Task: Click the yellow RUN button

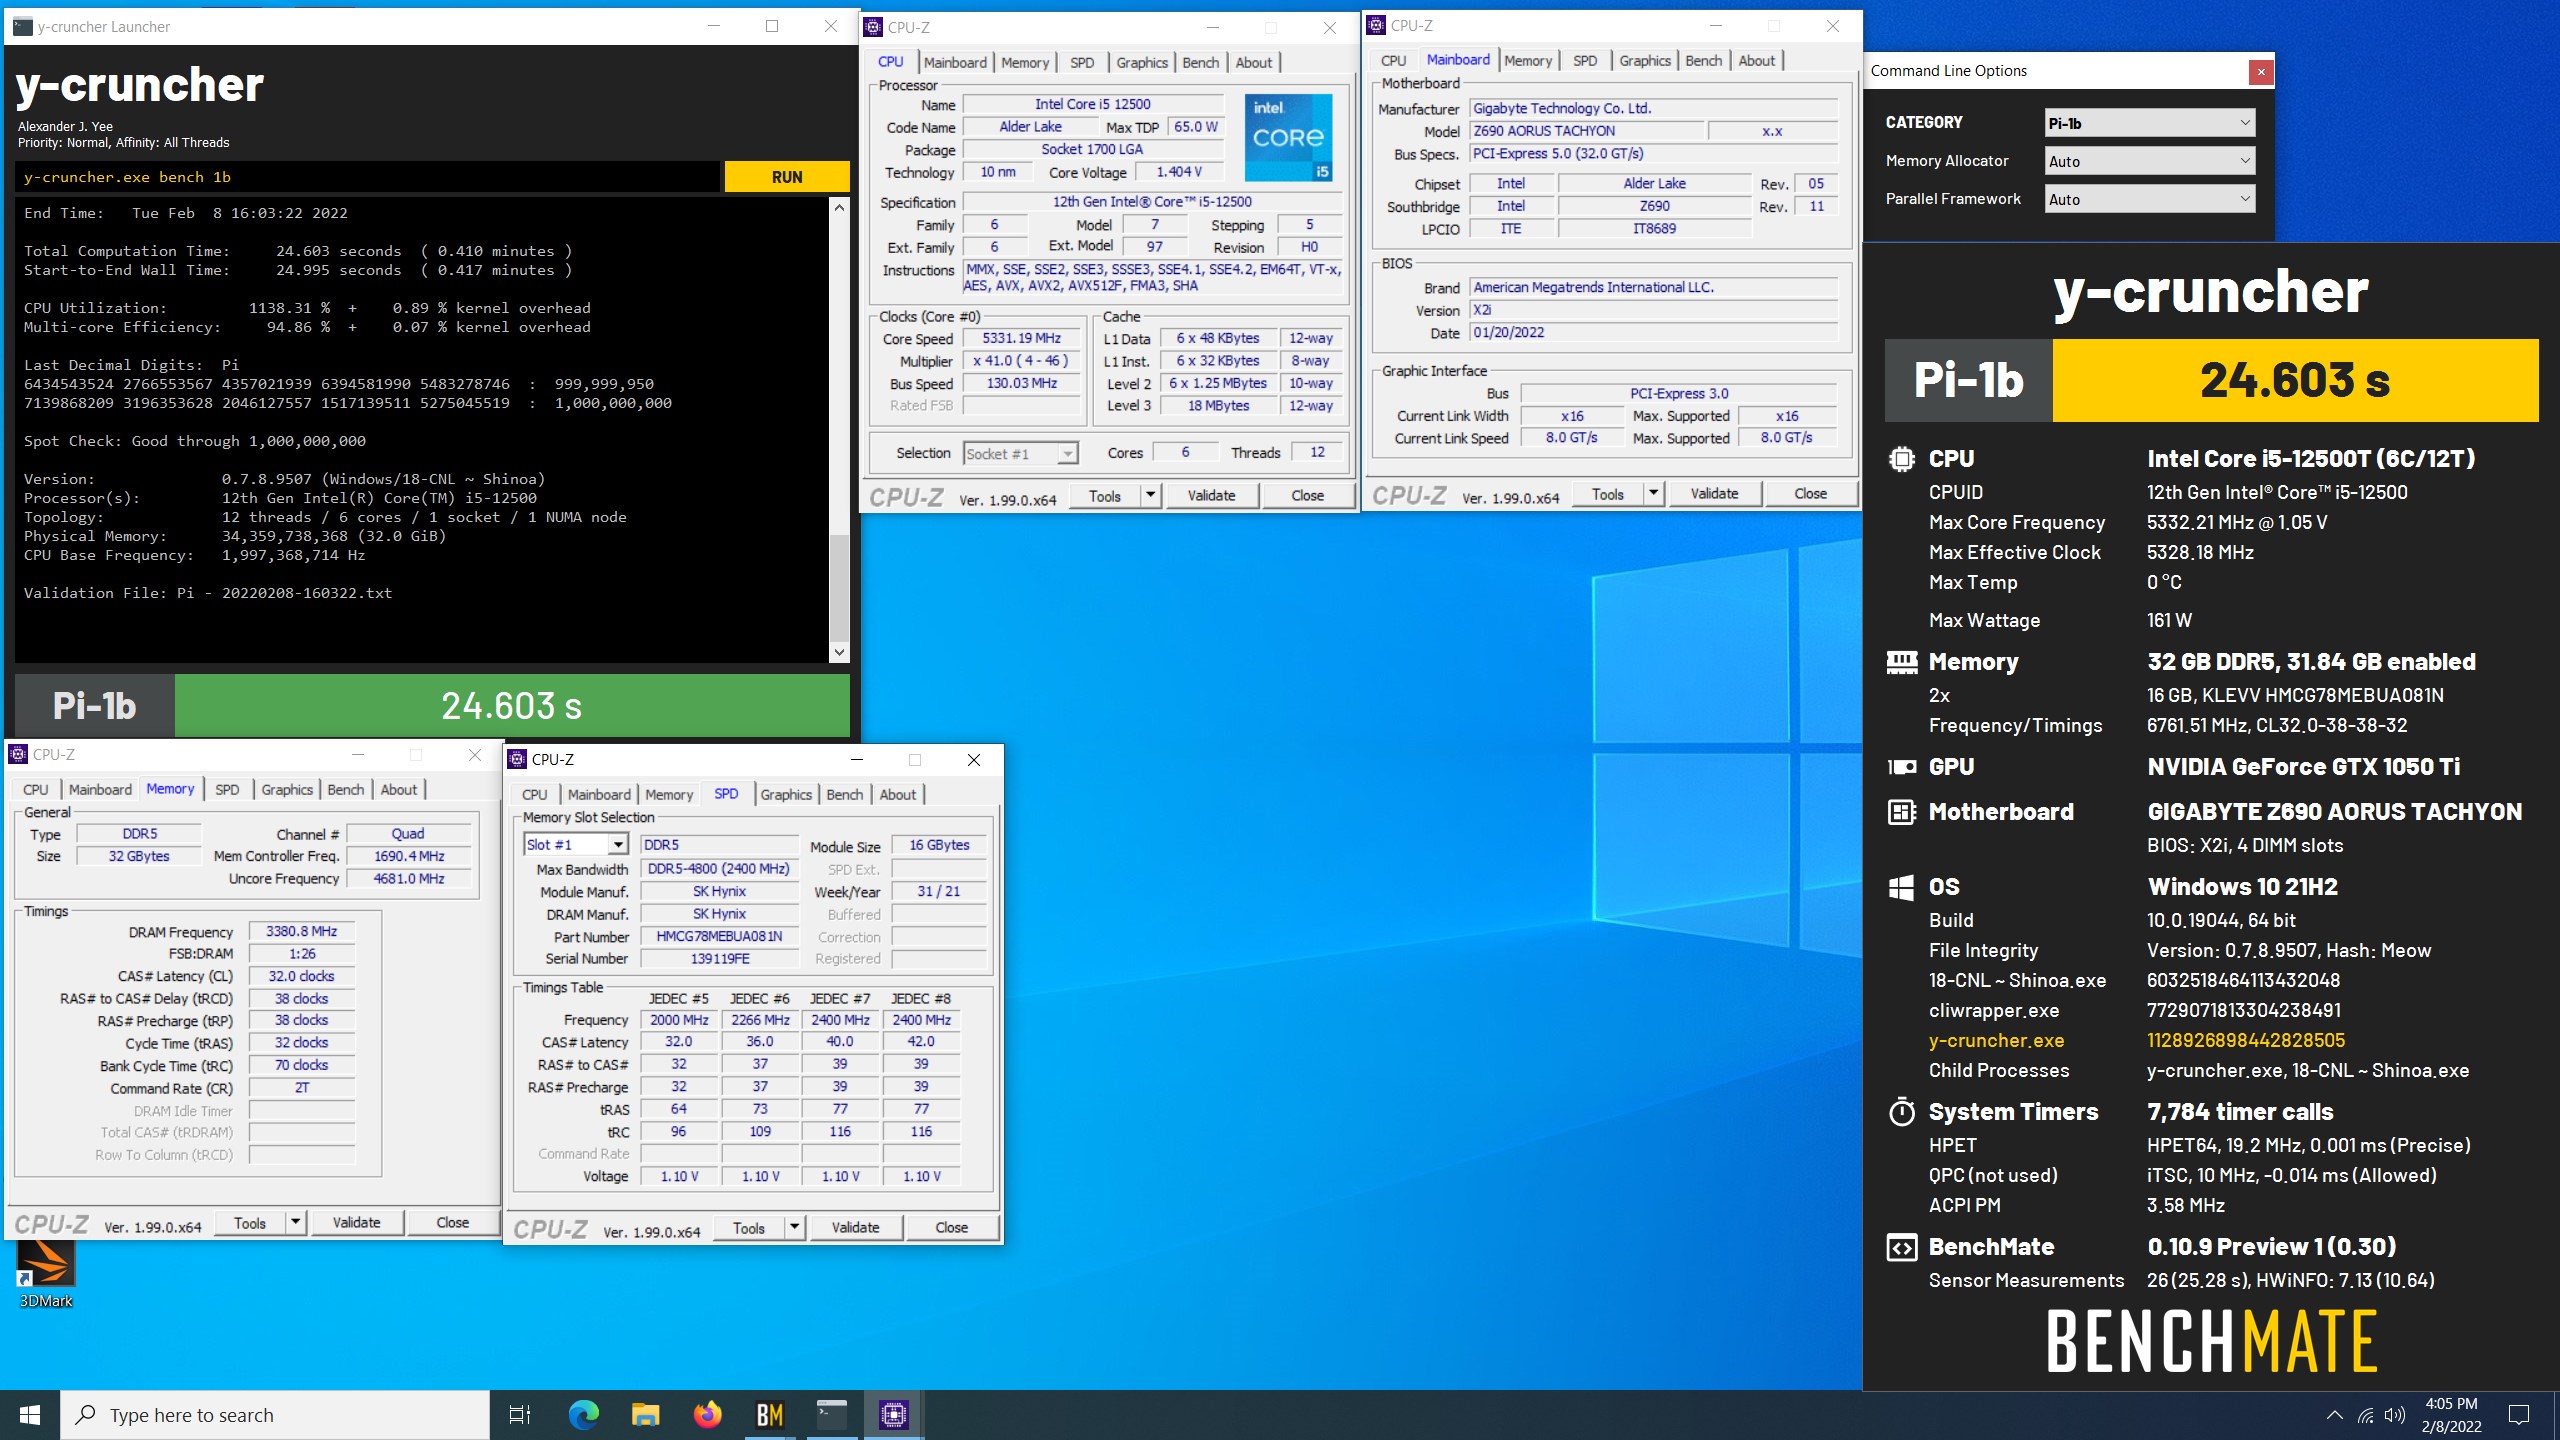Action: tap(787, 177)
